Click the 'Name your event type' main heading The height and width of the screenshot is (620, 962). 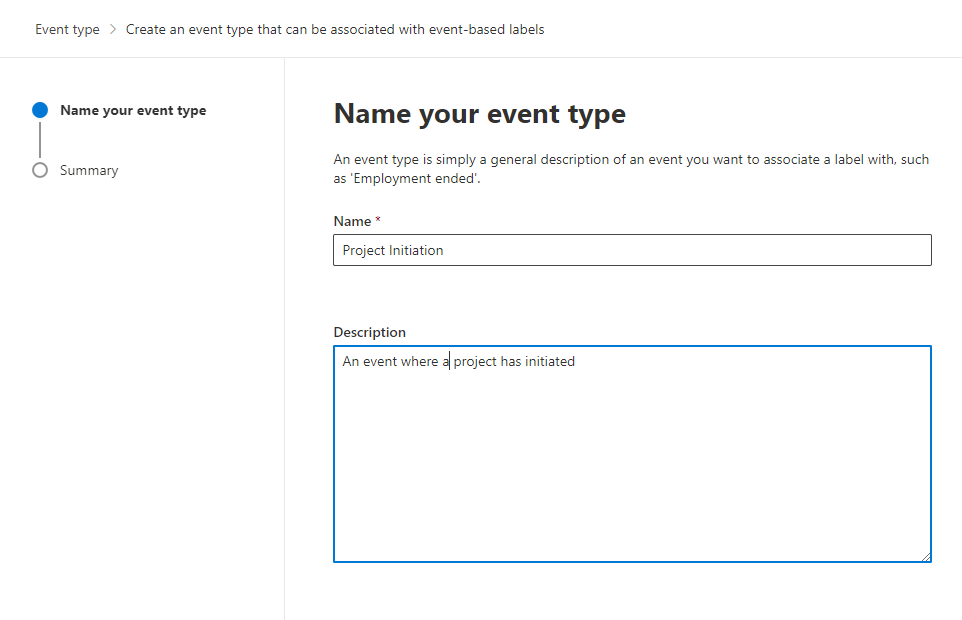(479, 114)
